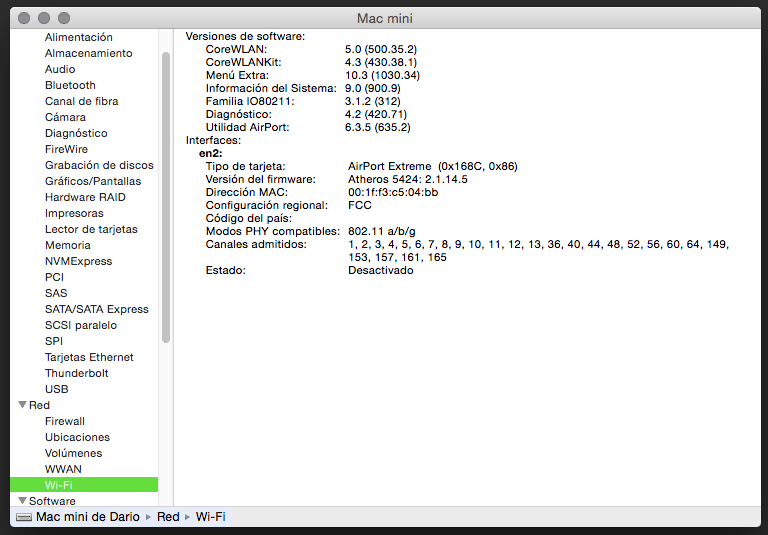Select SCSI paralelo in the sidebar

coord(81,325)
